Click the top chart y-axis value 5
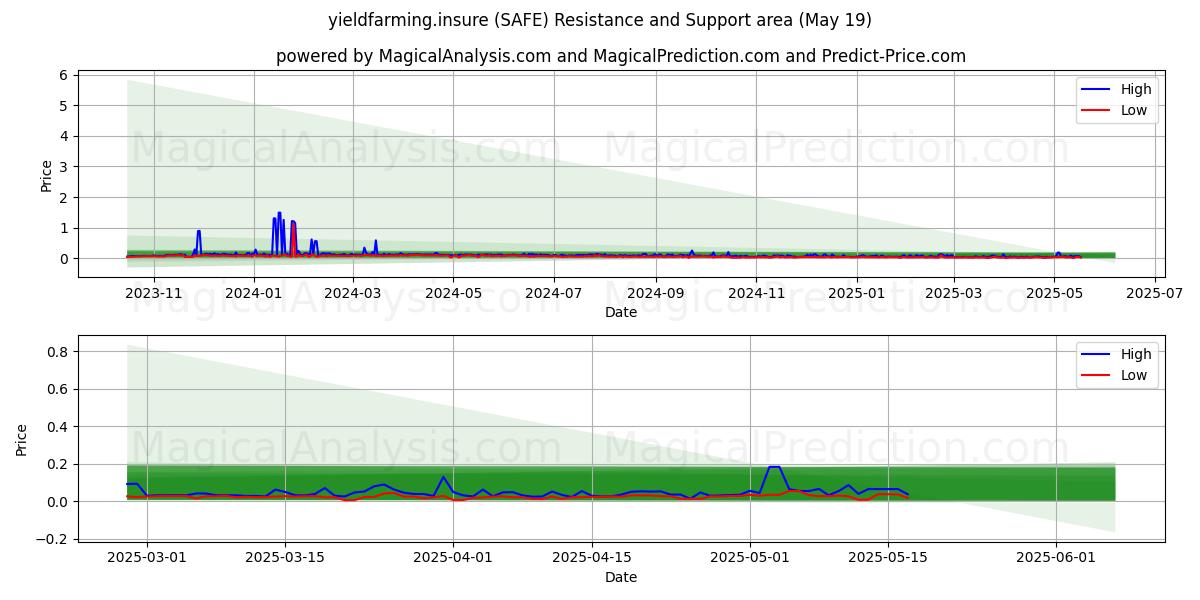The image size is (1200, 600). 62,106
